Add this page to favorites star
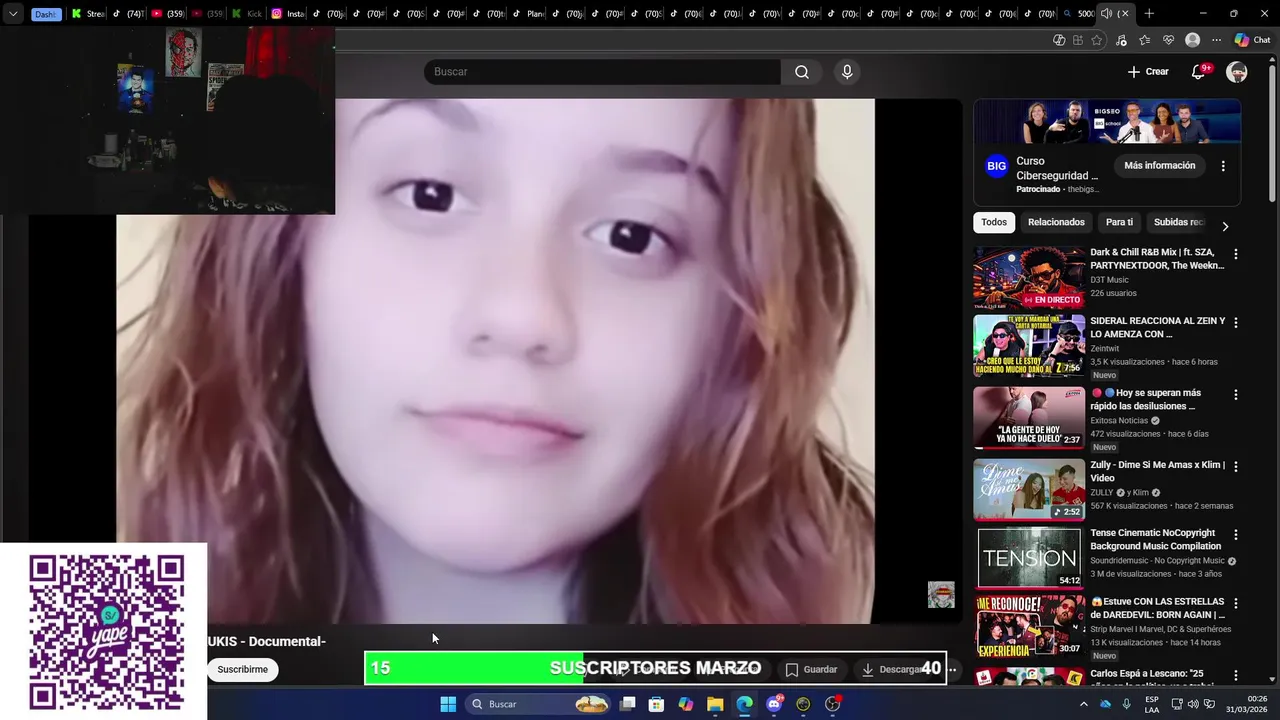Screen dimensions: 1280x720 [1097, 40]
